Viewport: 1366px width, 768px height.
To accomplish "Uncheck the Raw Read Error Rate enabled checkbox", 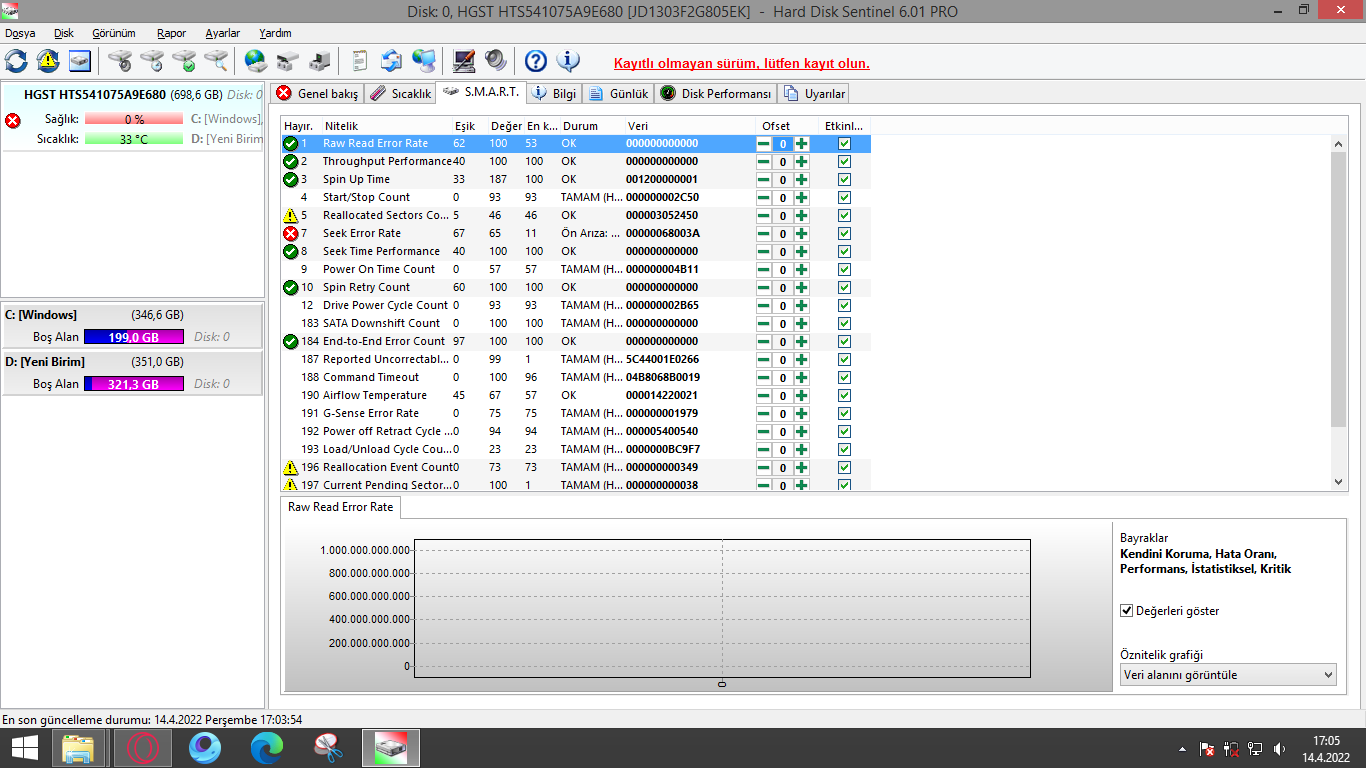I will tap(845, 144).
